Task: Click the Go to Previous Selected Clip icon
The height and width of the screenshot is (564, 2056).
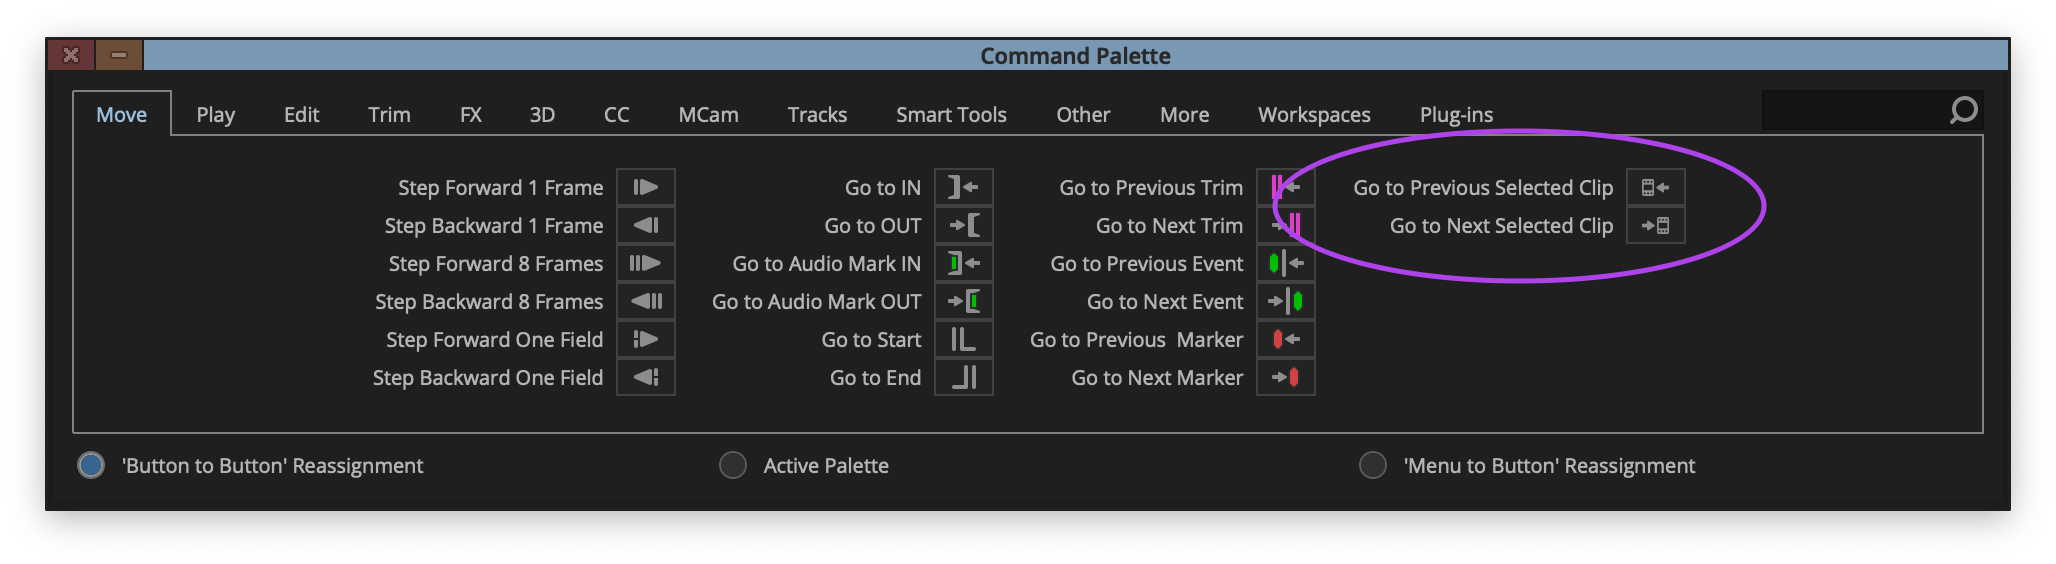Action: click(x=1656, y=187)
